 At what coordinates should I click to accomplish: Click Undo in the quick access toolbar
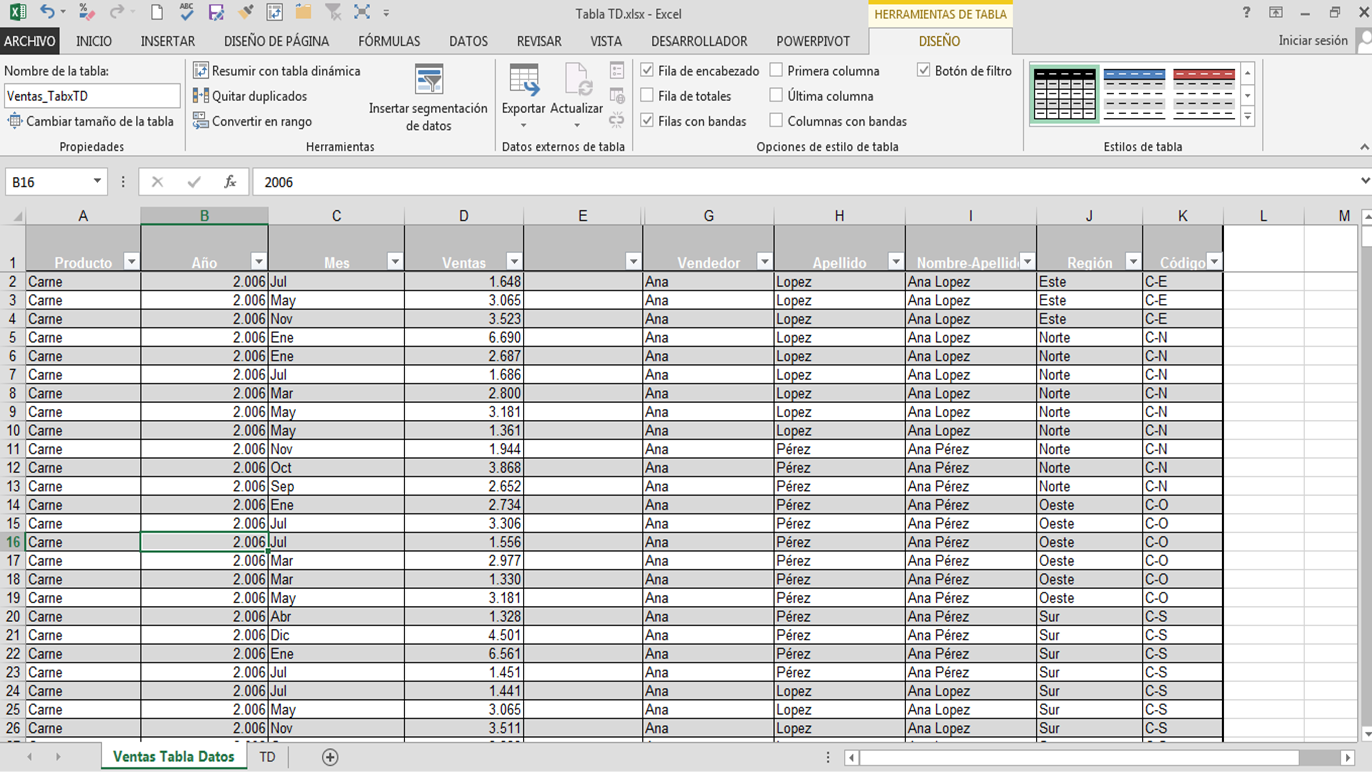[46, 12]
